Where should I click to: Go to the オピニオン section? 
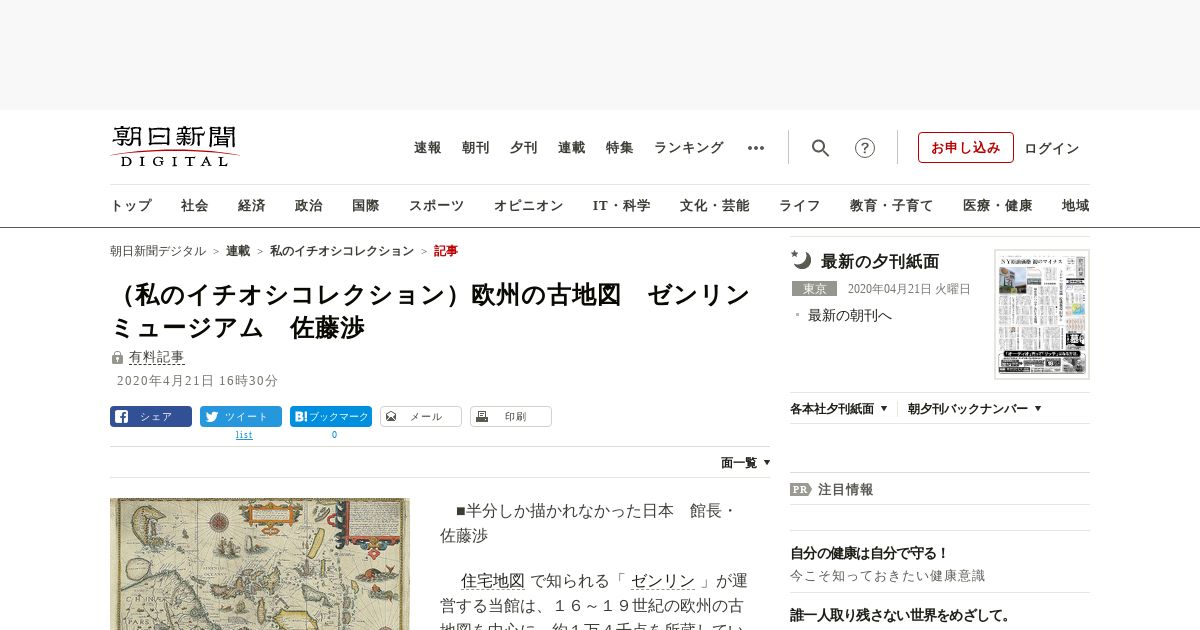point(528,206)
